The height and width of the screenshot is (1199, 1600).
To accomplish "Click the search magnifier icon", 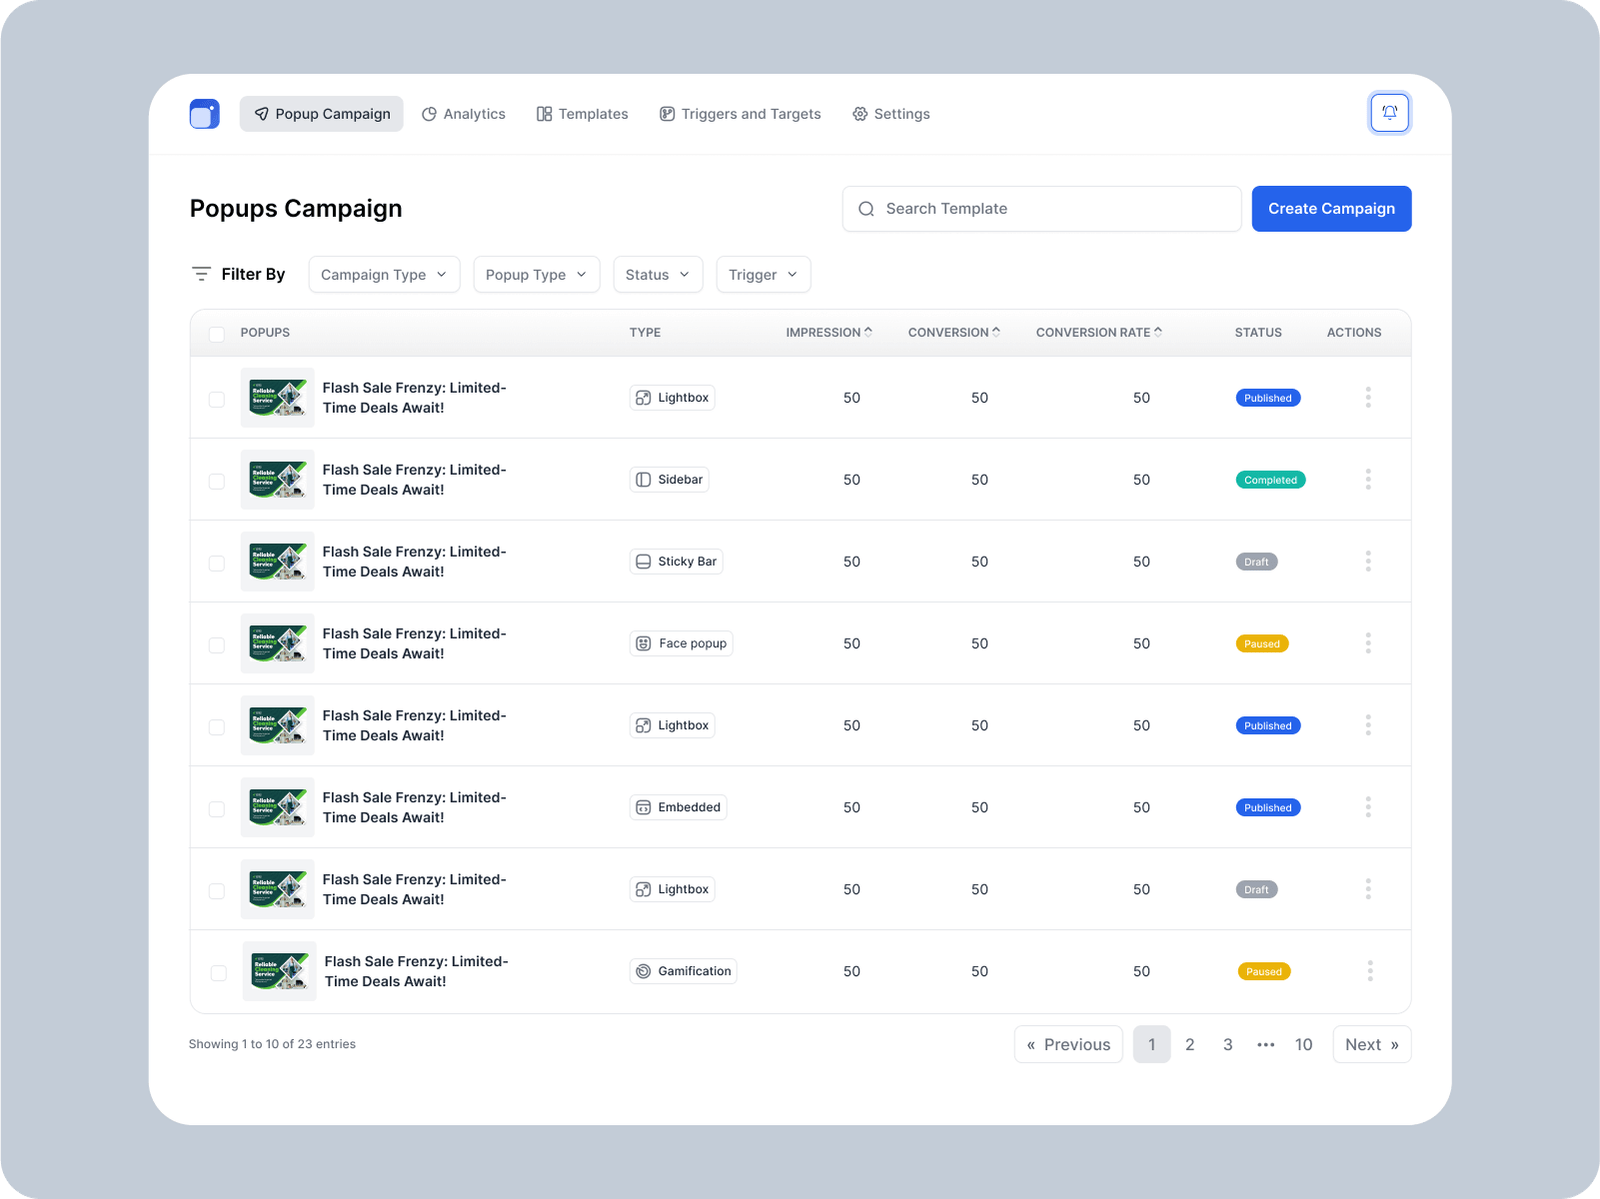I will point(866,209).
